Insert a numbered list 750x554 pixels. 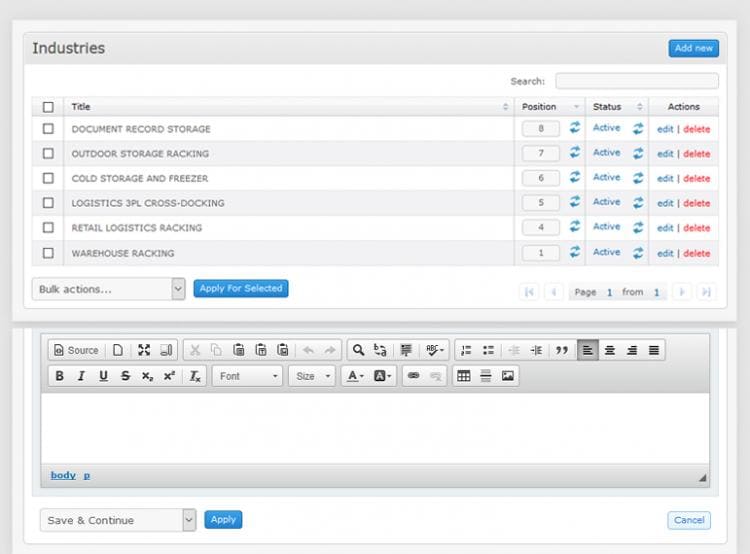(x=466, y=350)
